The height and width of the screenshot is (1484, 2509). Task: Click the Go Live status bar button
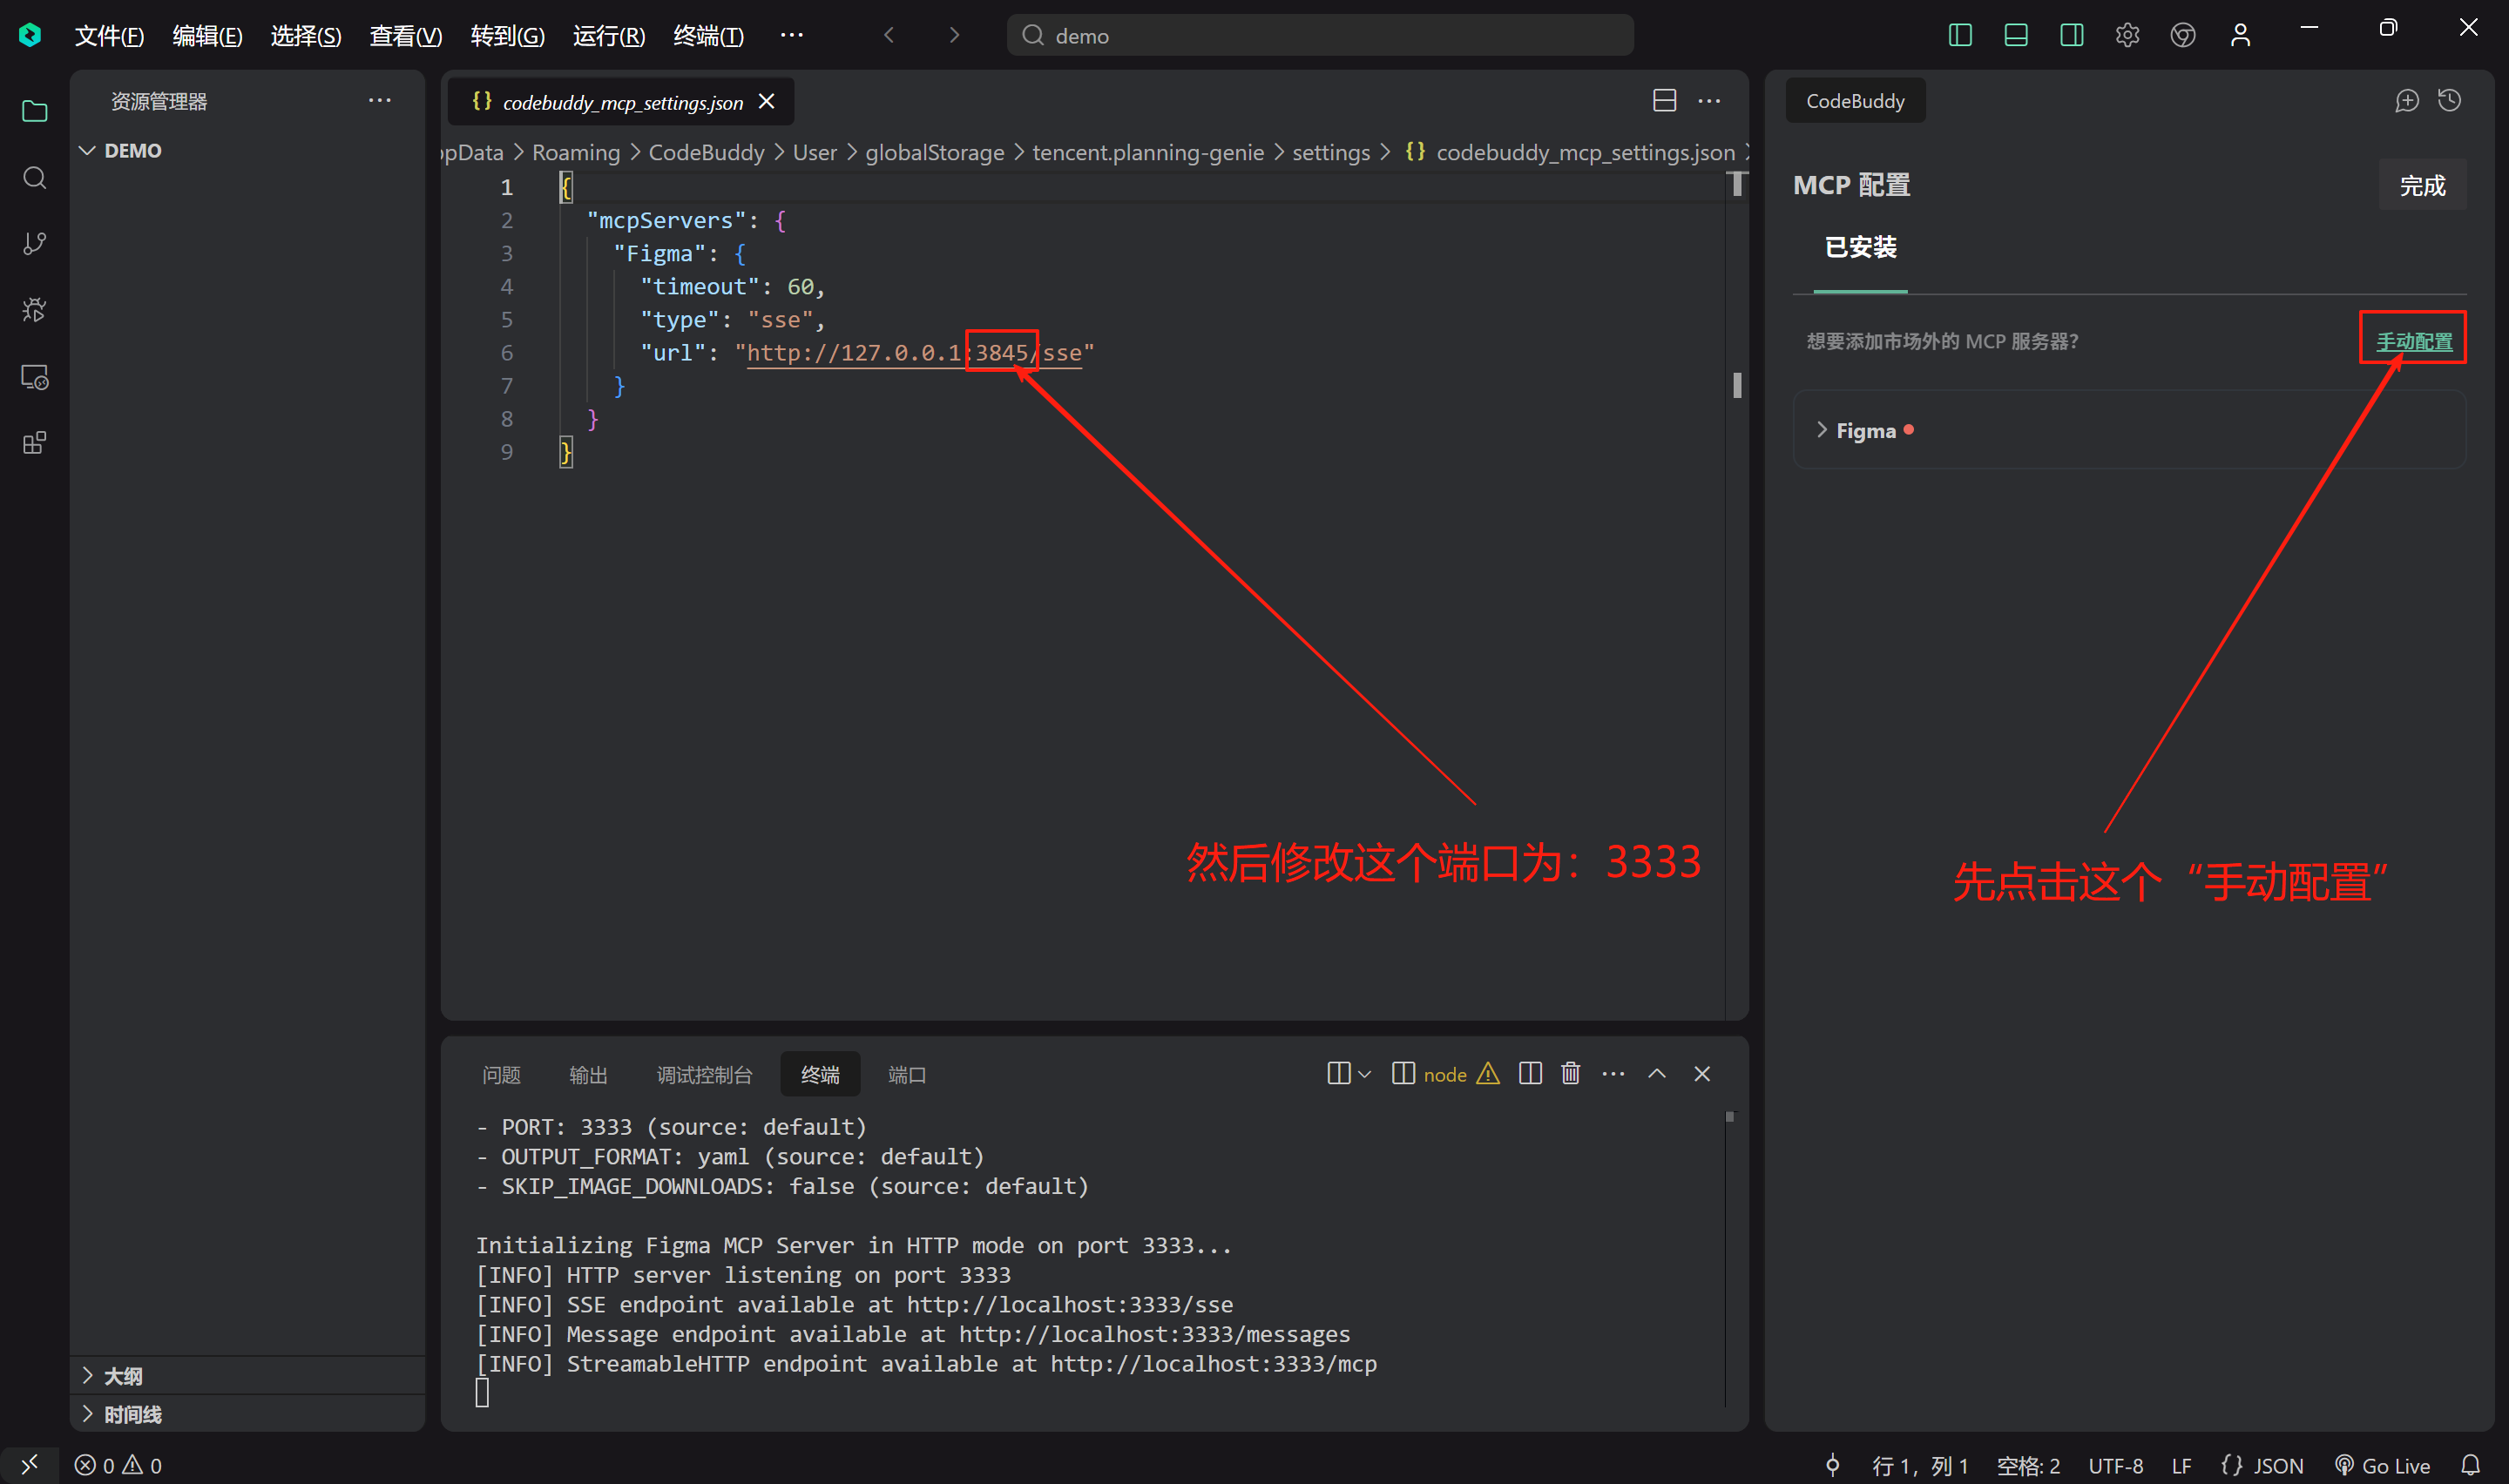(2382, 1465)
